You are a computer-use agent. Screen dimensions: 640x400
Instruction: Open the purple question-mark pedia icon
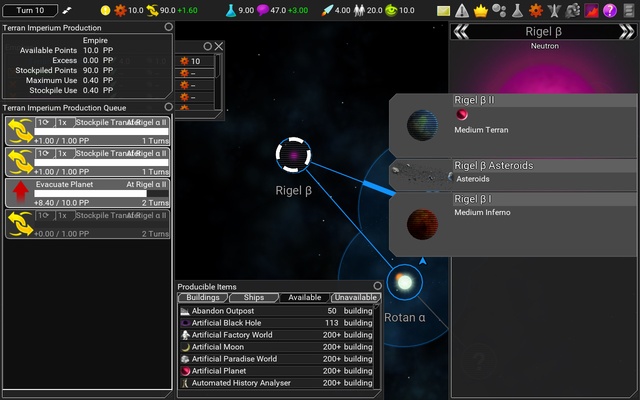pos(610,11)
